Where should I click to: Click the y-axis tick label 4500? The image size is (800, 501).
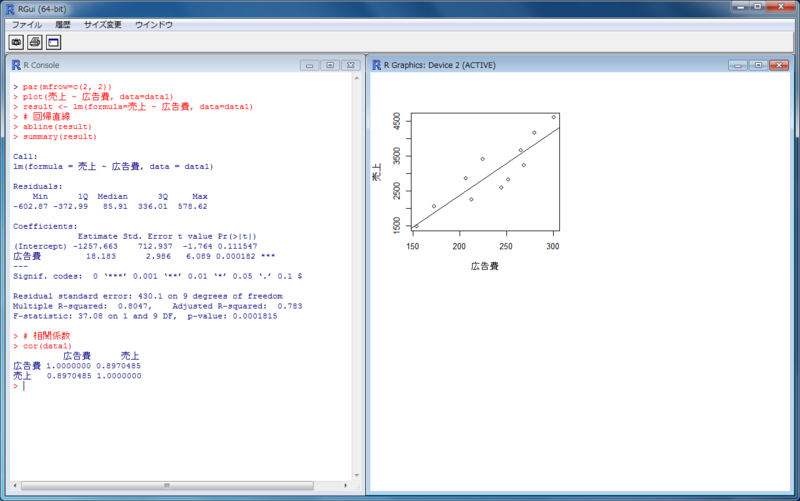tap(397, 123)
